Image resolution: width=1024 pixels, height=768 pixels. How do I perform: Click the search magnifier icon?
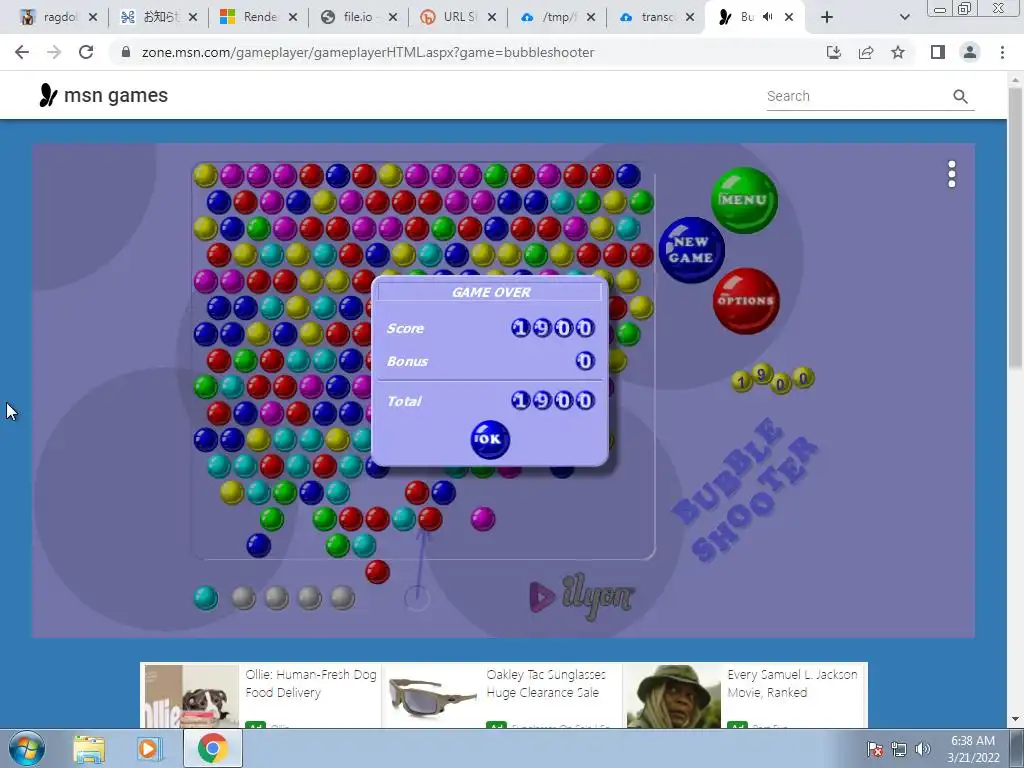click(960, 97)
